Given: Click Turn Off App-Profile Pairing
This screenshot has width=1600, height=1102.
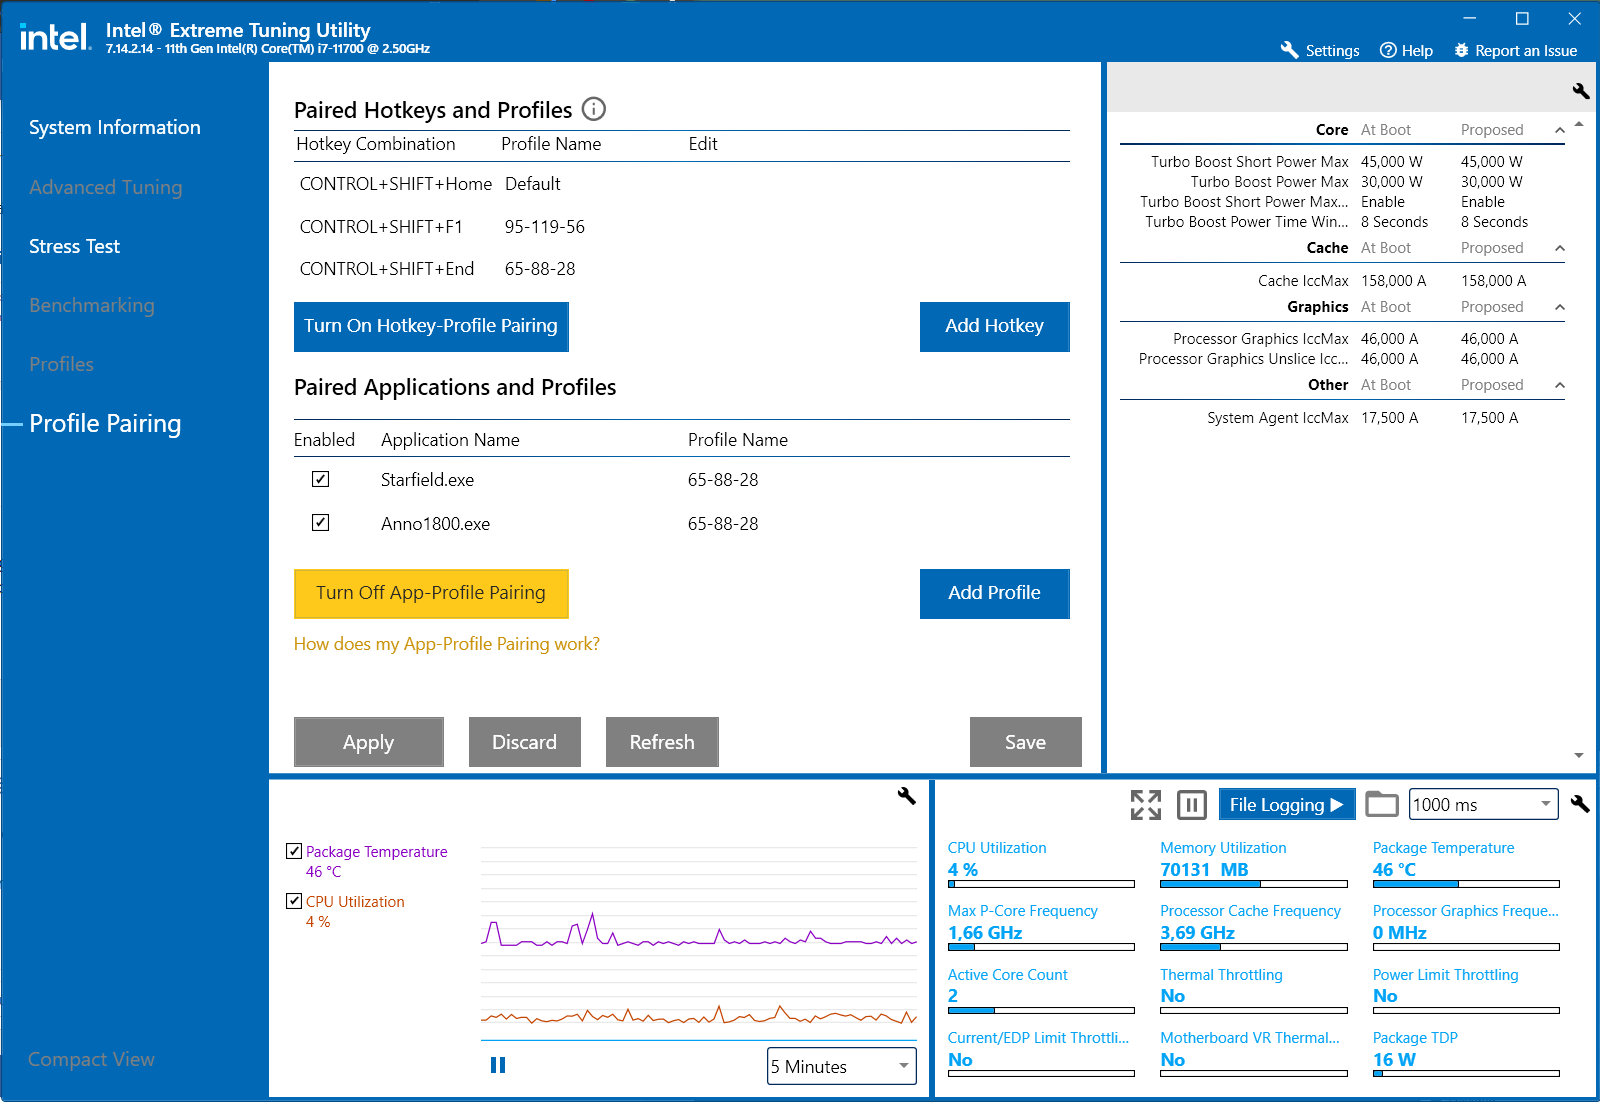Looking at the screenshot, I should pyautogui.click(x=431, y=593).
